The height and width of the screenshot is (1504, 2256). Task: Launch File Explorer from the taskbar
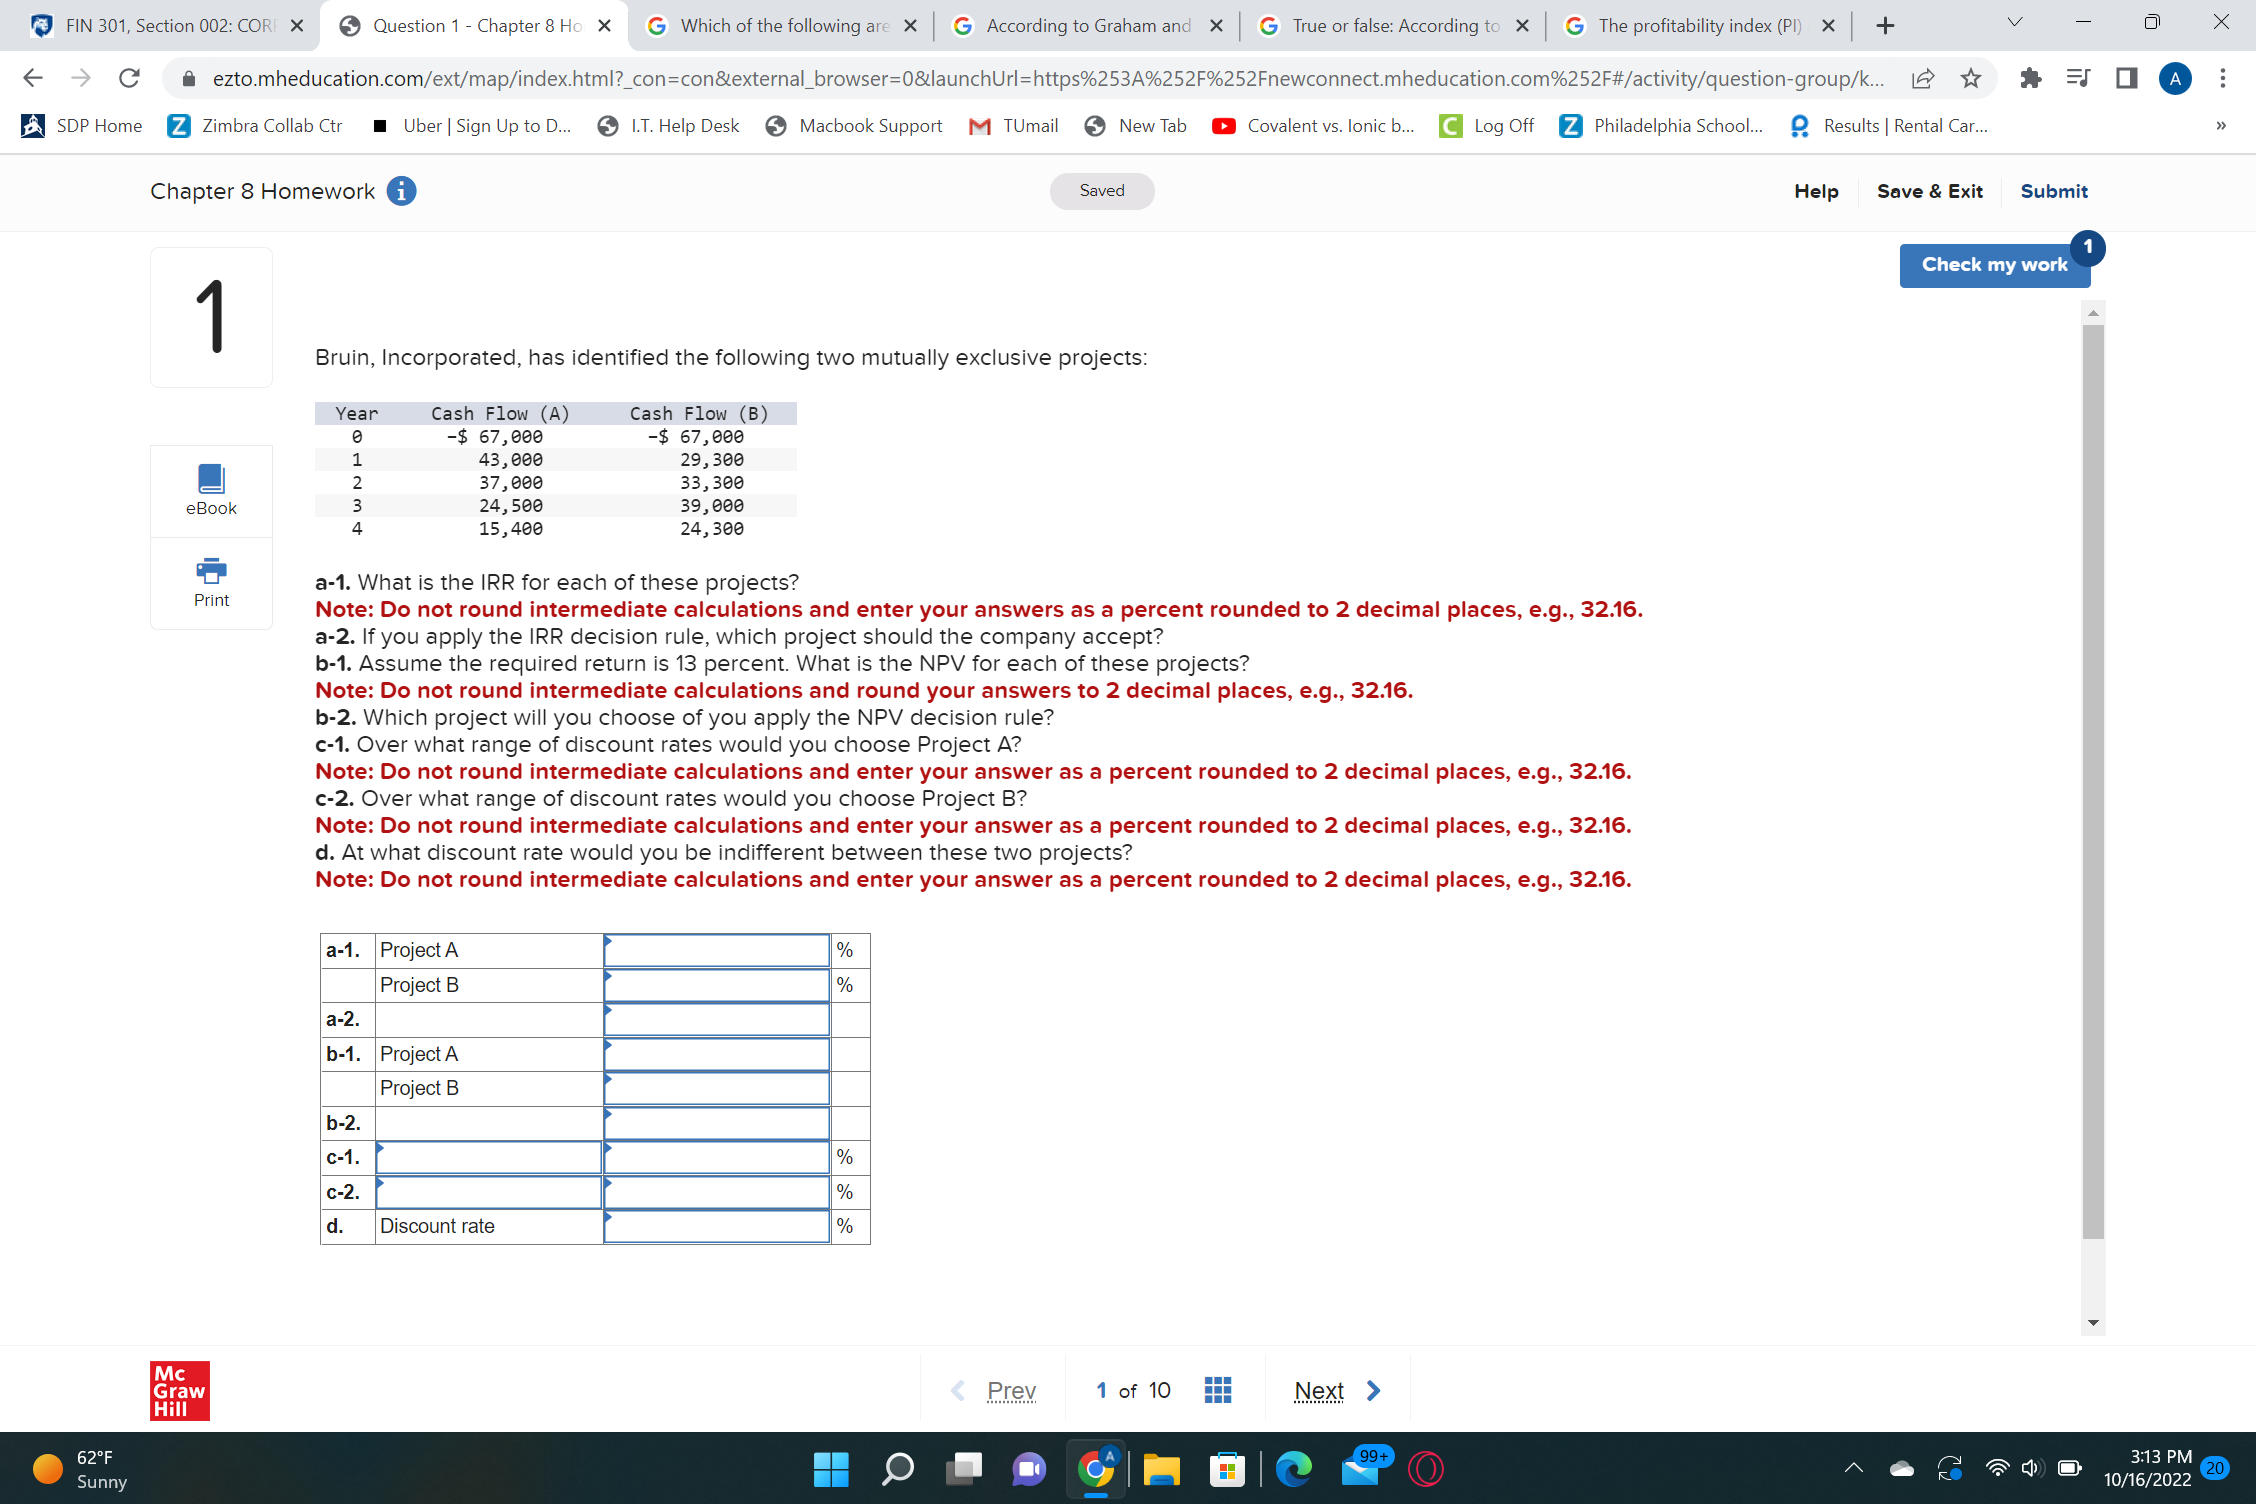pos(1161,1468)
